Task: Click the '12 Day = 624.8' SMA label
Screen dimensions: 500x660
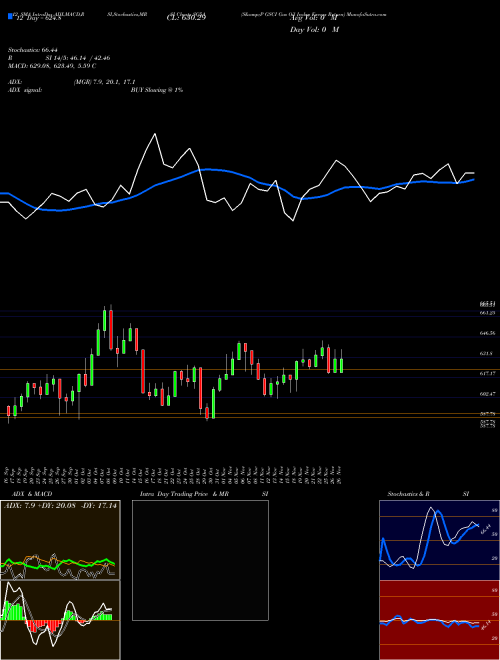Action: click(x=38, y=18)
